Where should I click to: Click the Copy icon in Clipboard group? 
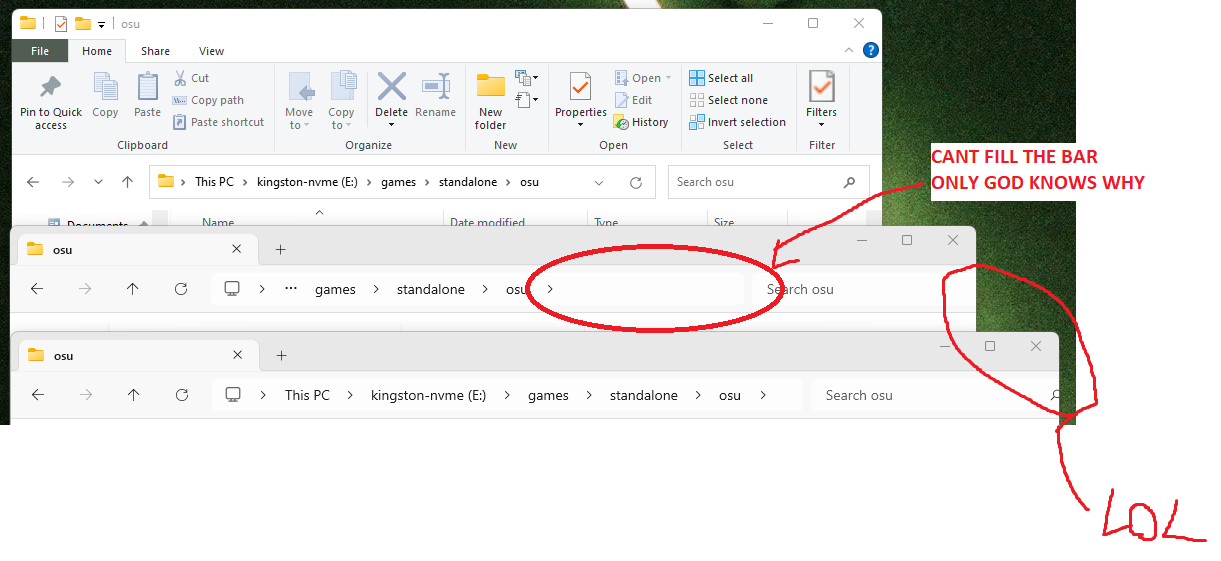(105, 96)
